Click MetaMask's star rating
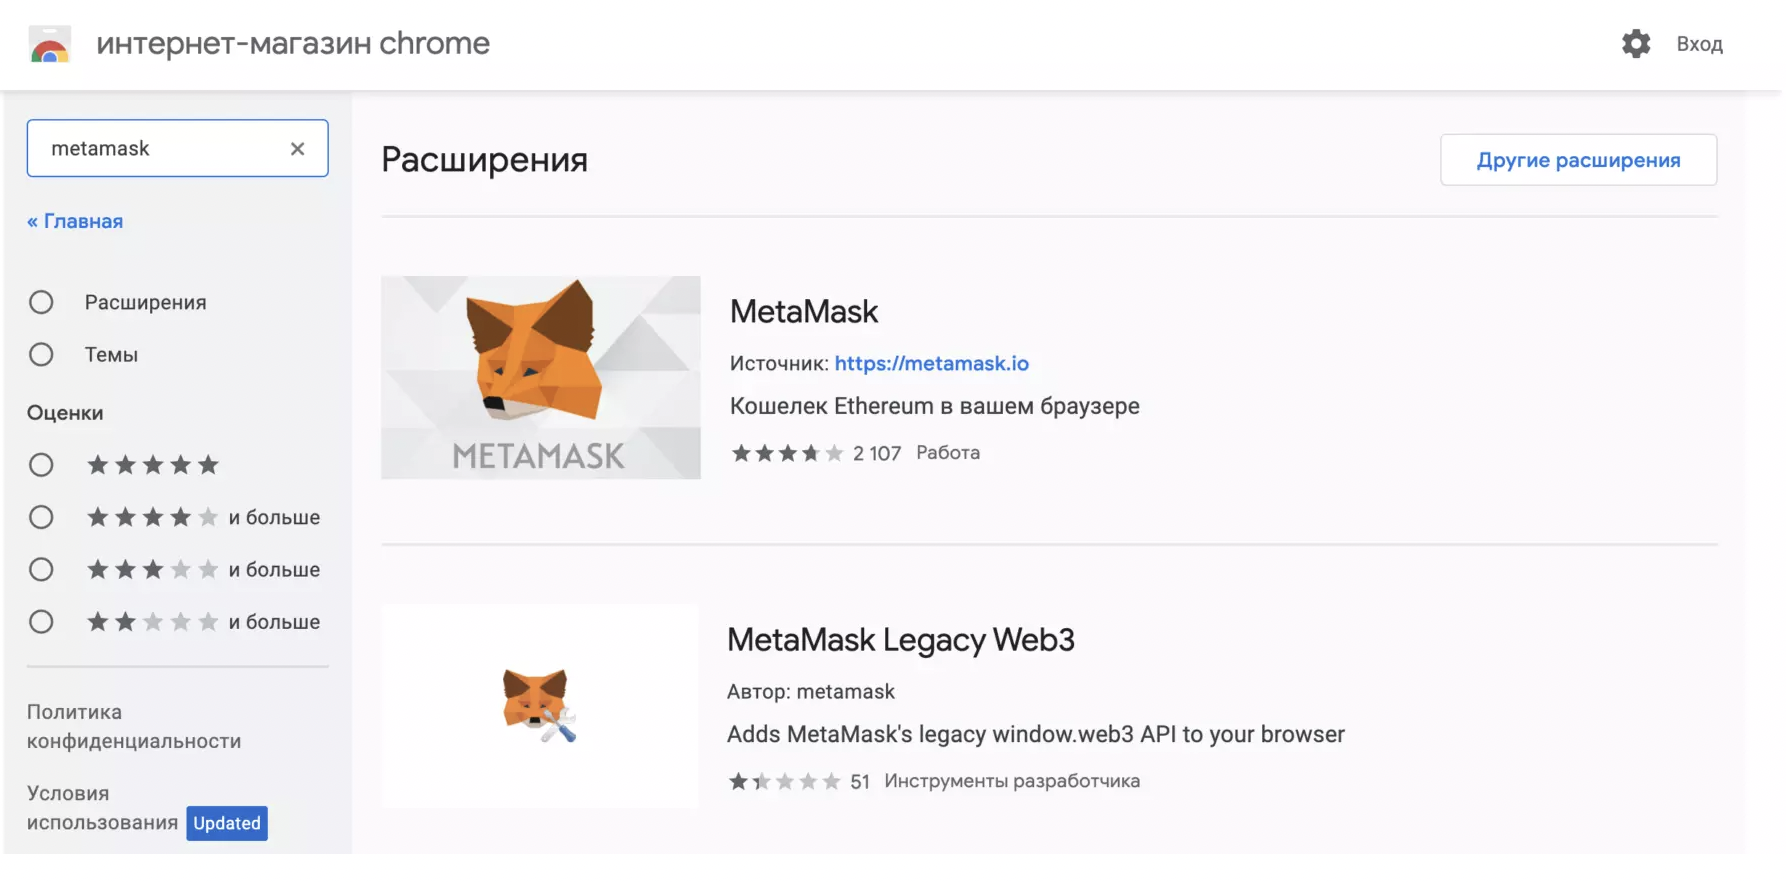Viewport: 1786px width, 882px height. click(x=787, y=454)
